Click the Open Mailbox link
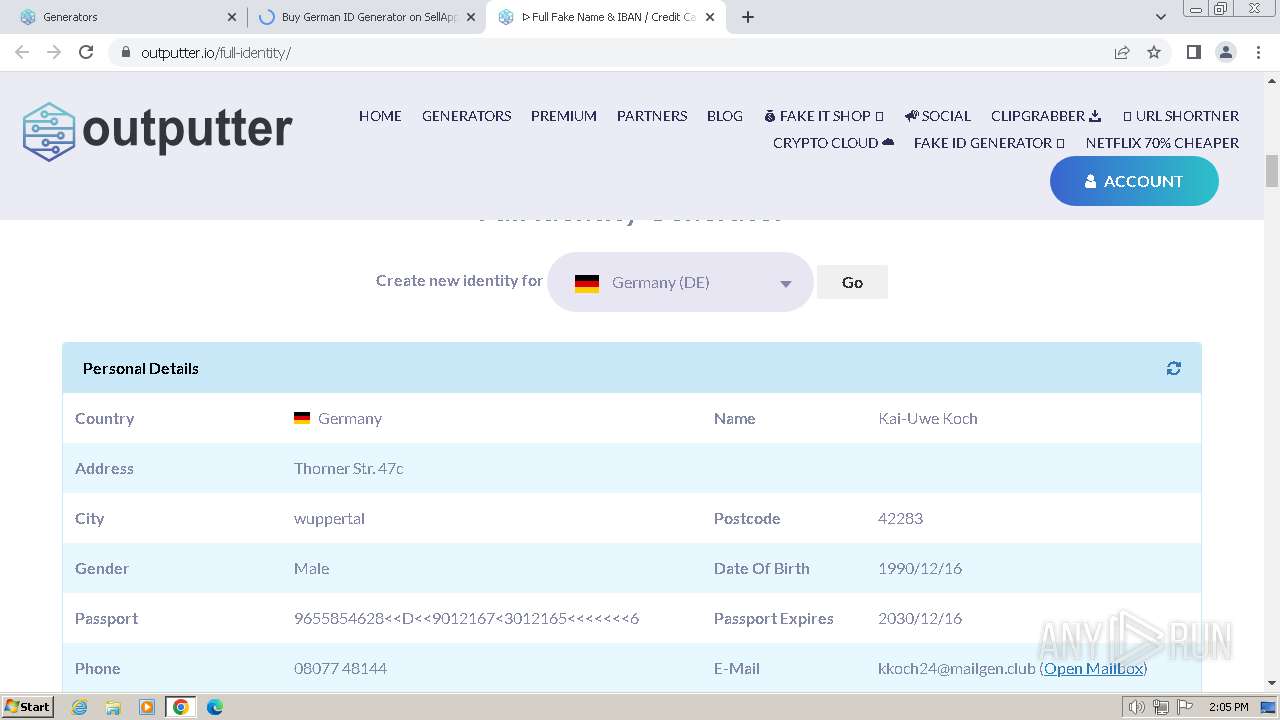The width and height of the screenshot is (1280, 720). (x=1093, y=668)
